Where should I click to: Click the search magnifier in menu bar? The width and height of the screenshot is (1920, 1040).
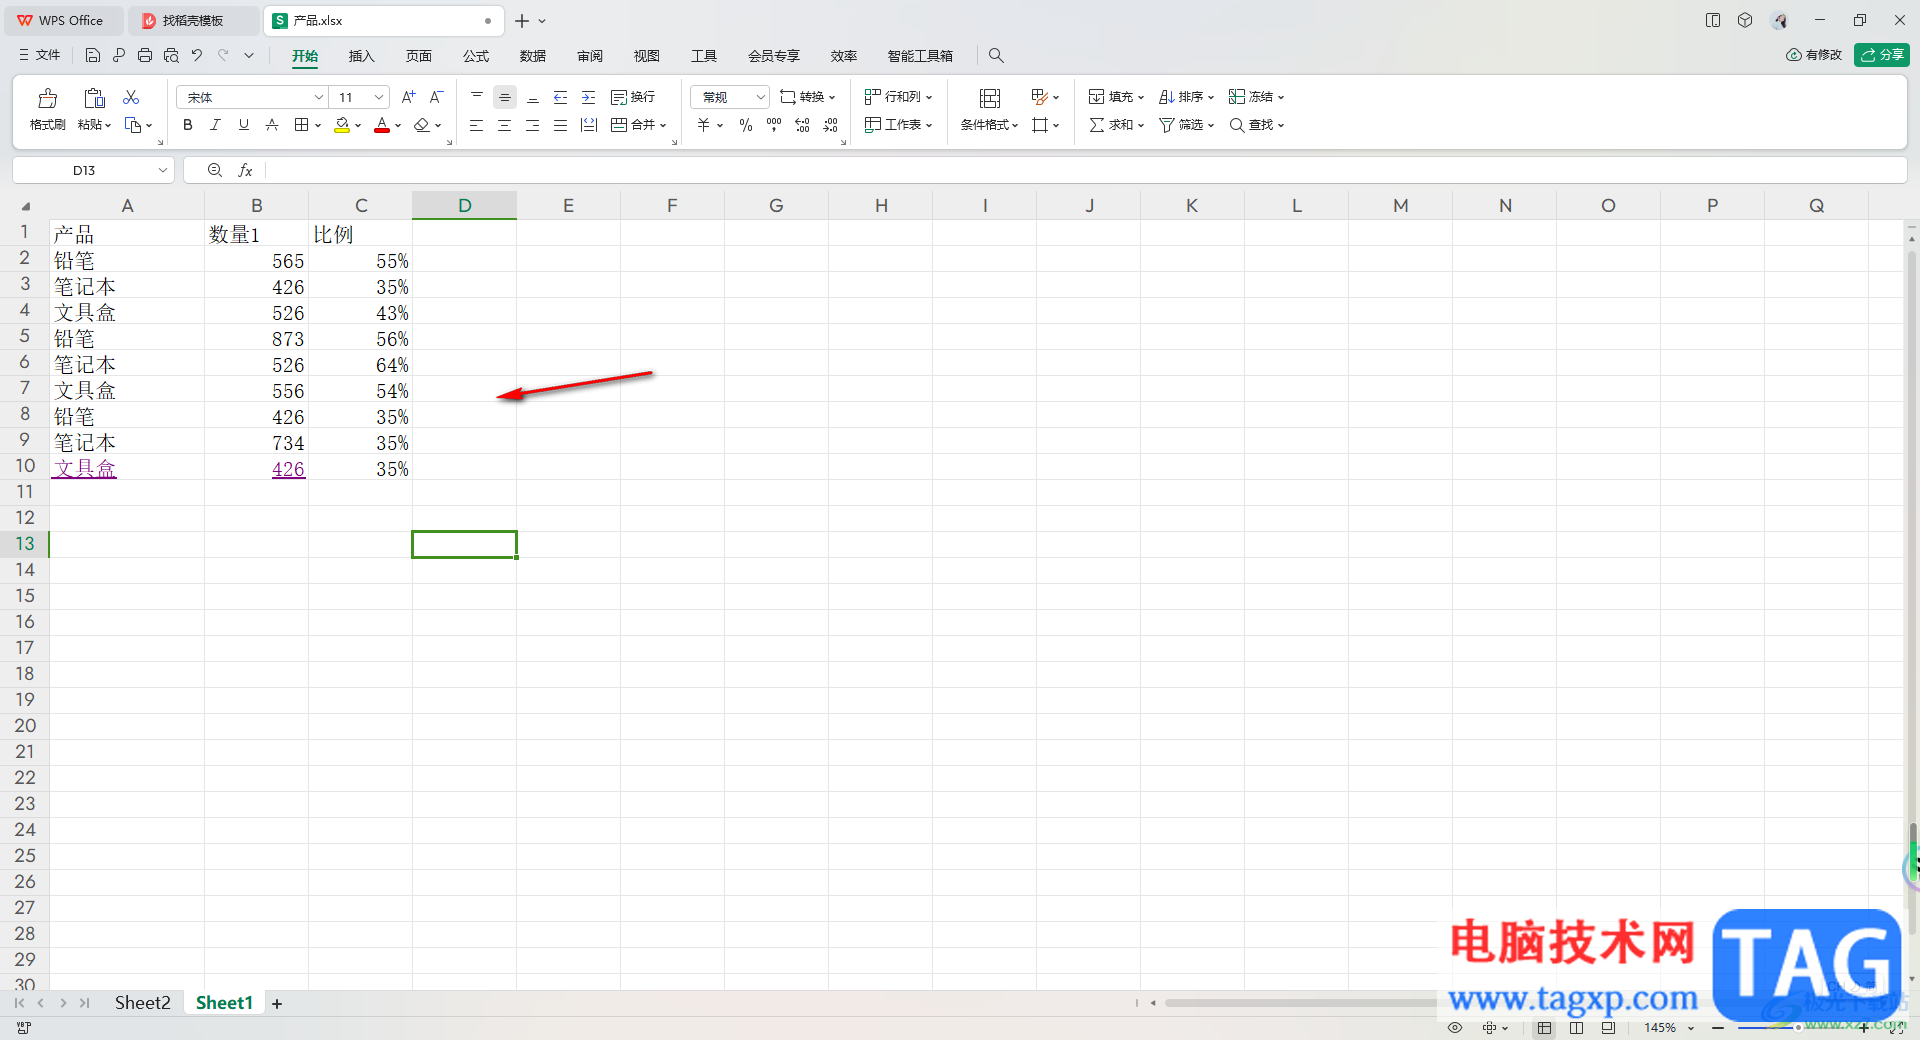point(996,56)
